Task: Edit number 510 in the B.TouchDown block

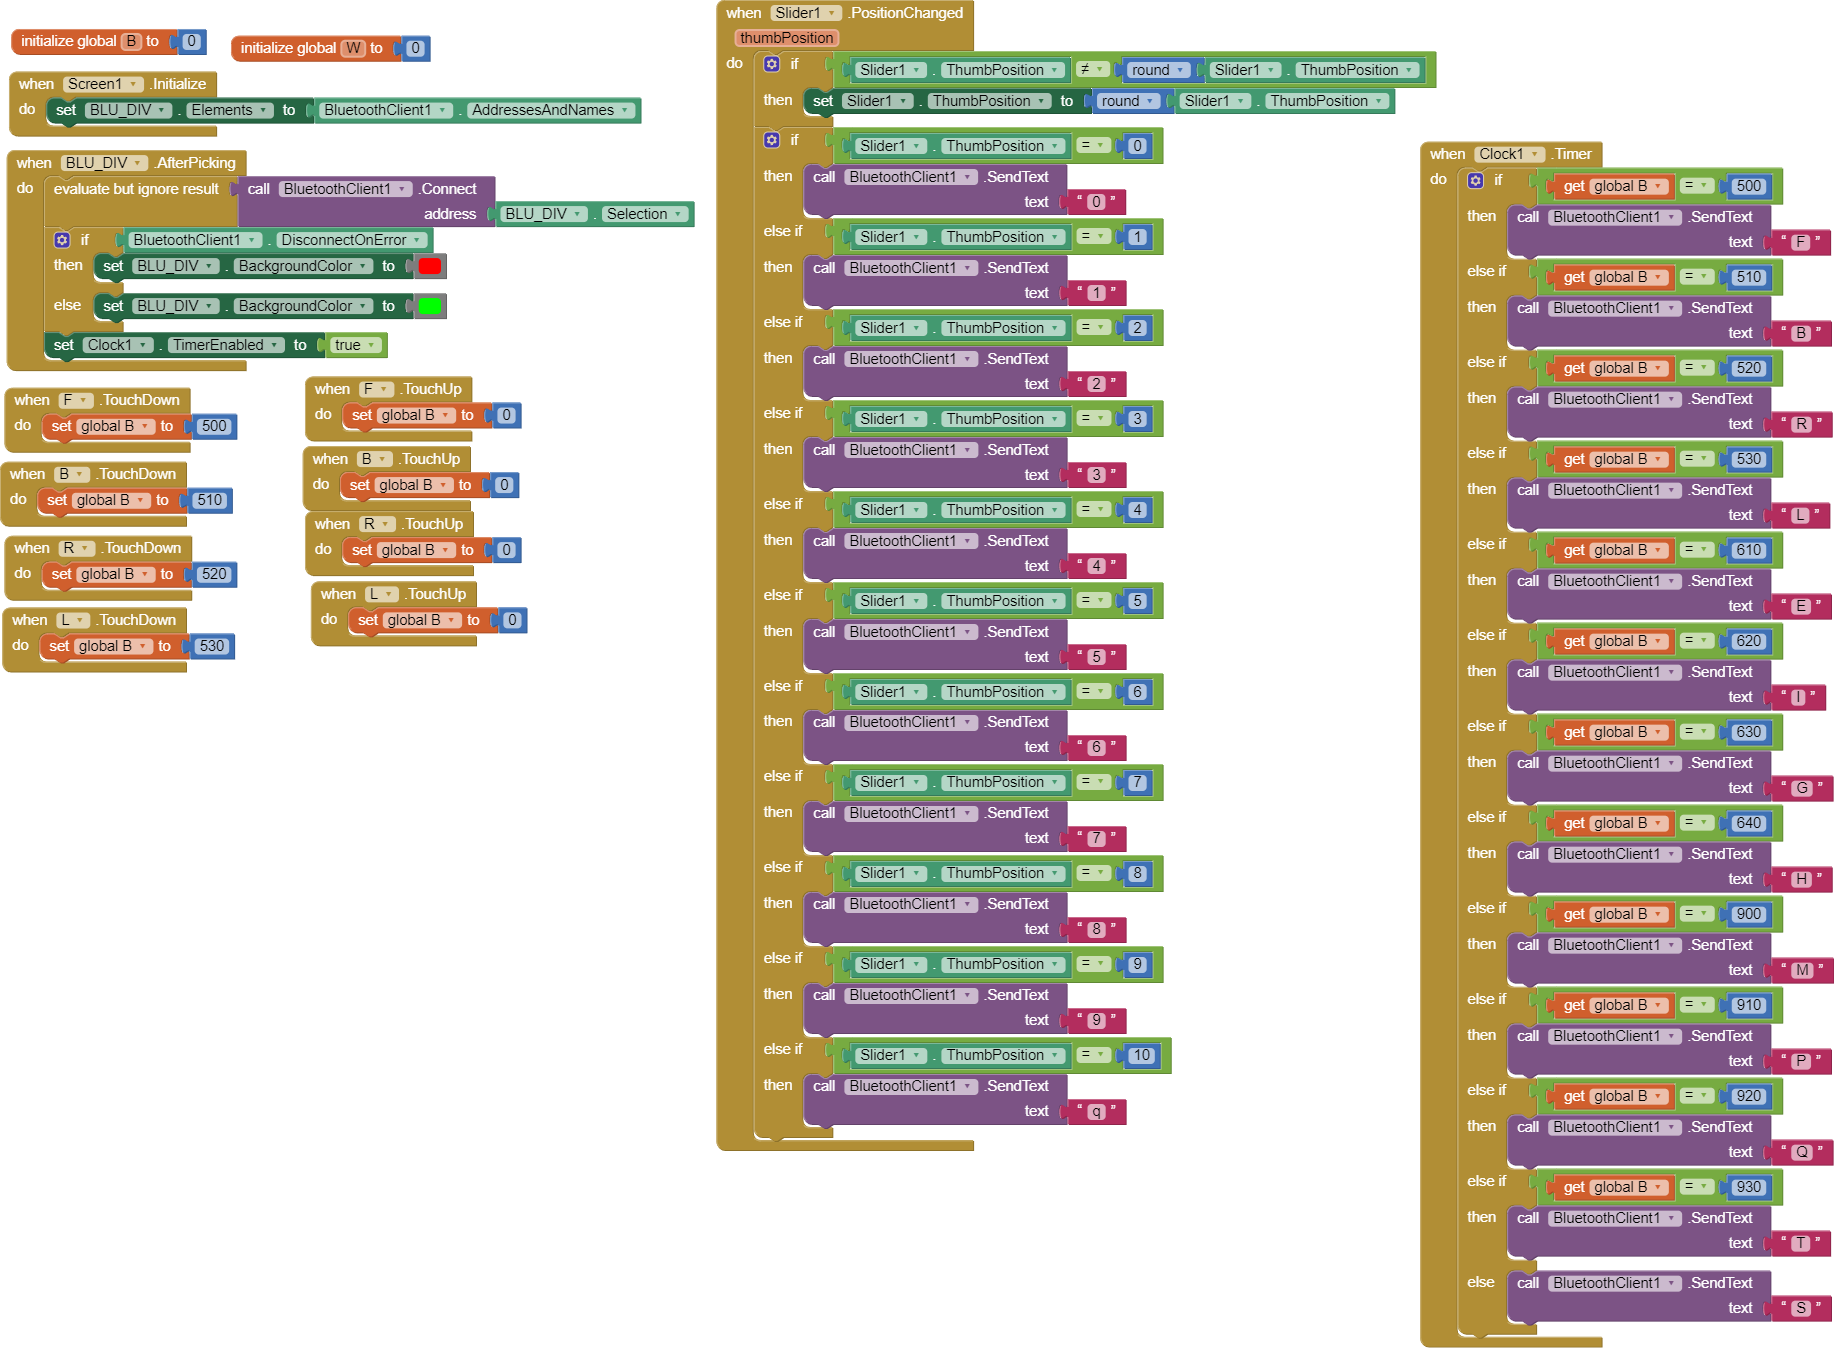Action: [x=210, y=500]
